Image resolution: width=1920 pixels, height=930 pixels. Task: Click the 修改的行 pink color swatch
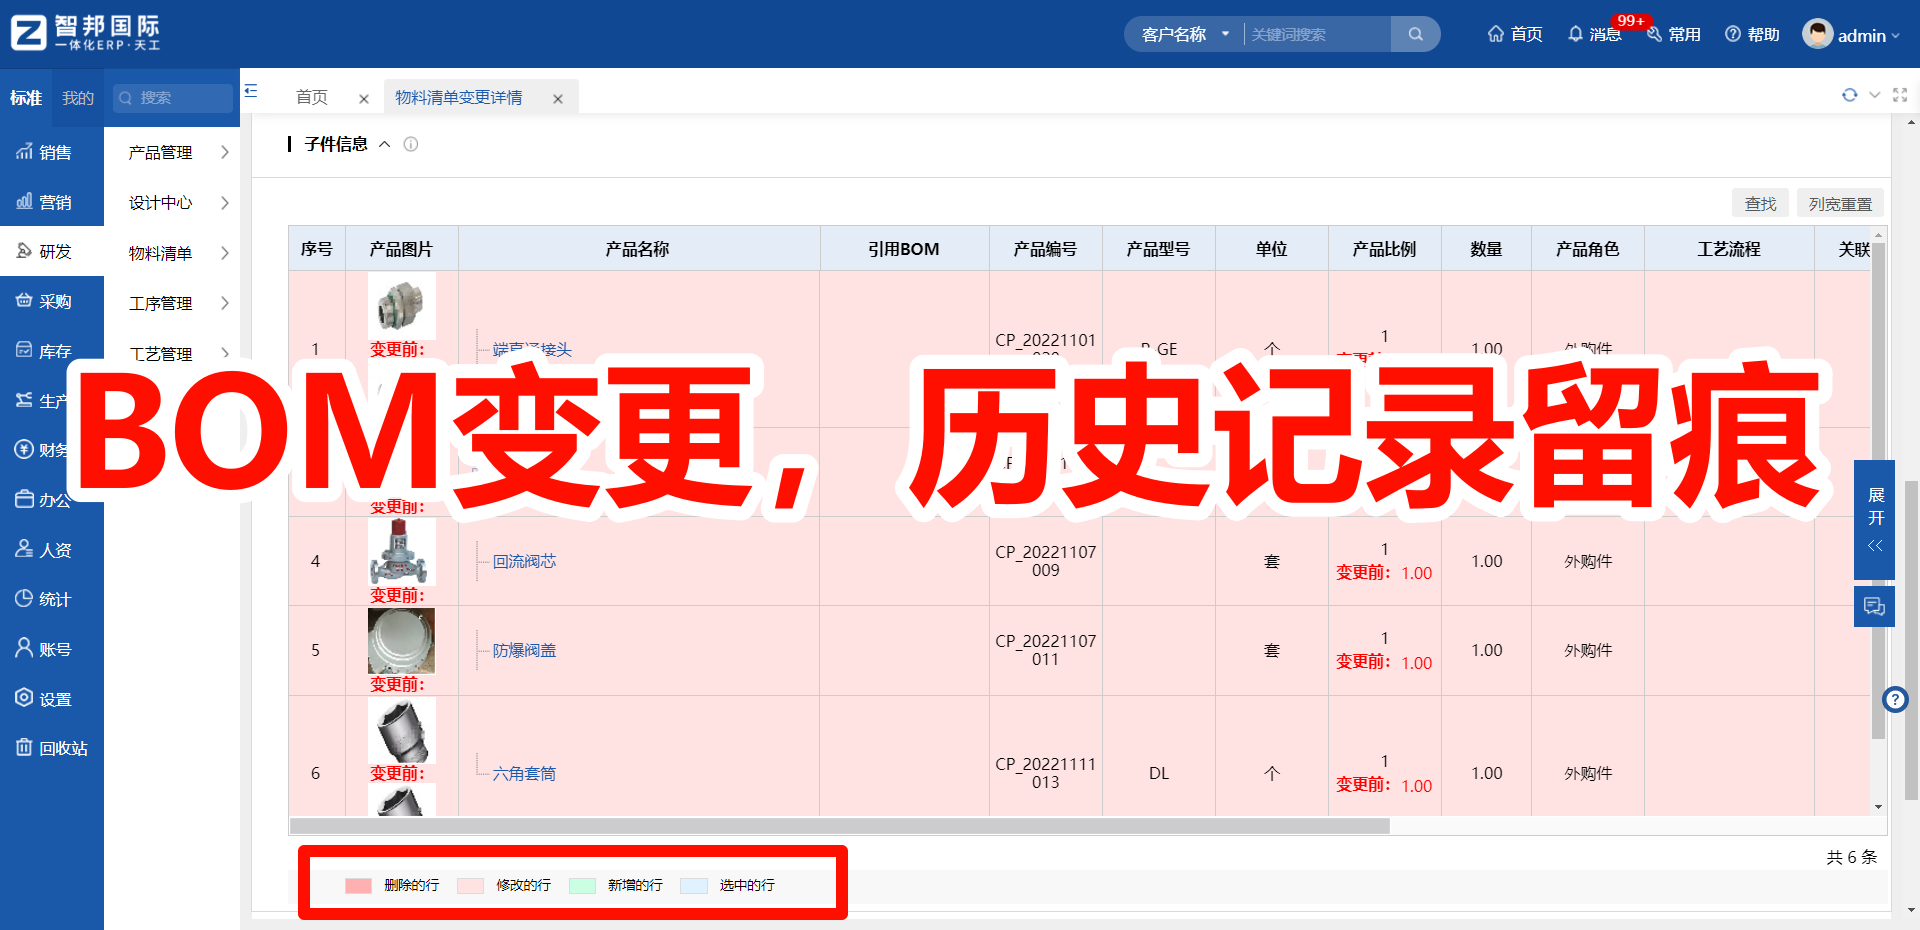pyautogui.click(x=470, y=885)
